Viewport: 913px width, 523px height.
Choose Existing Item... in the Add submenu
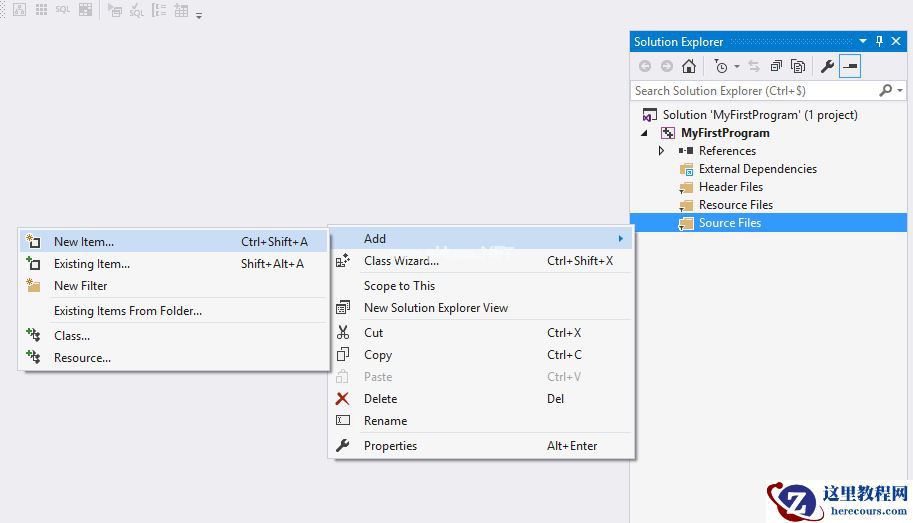coord(174,264)
